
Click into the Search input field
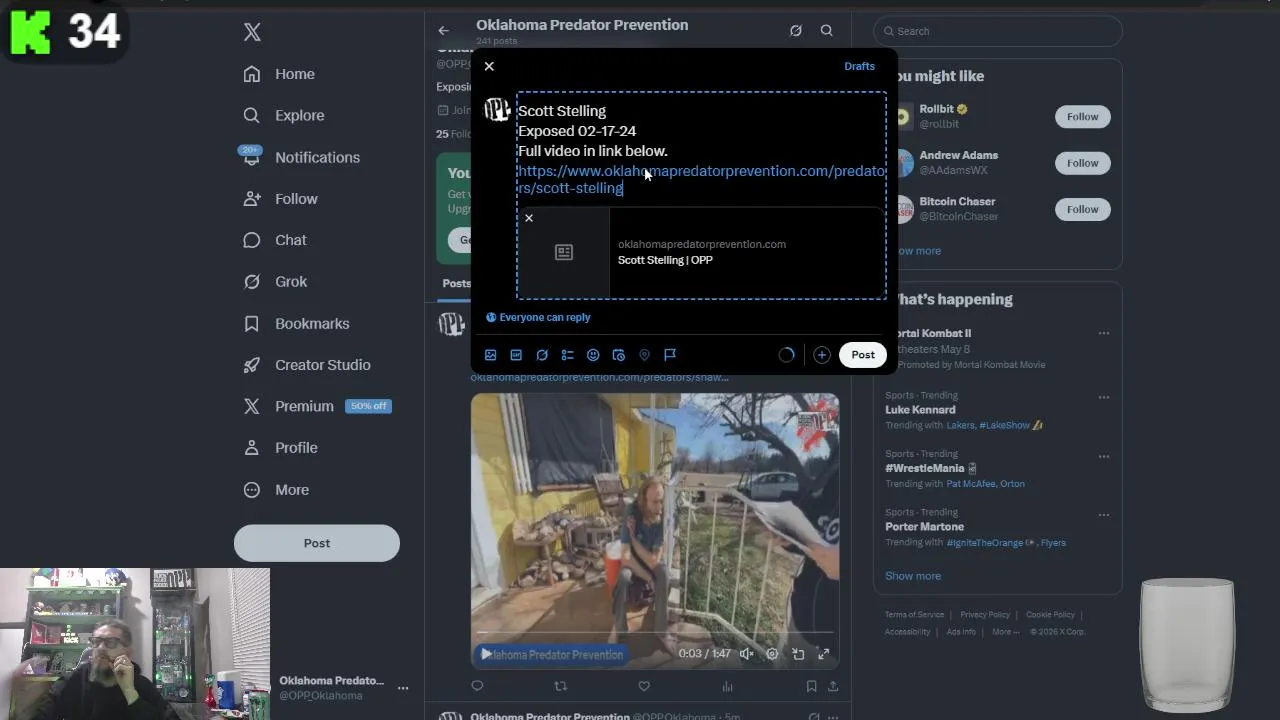coord(998,31)
